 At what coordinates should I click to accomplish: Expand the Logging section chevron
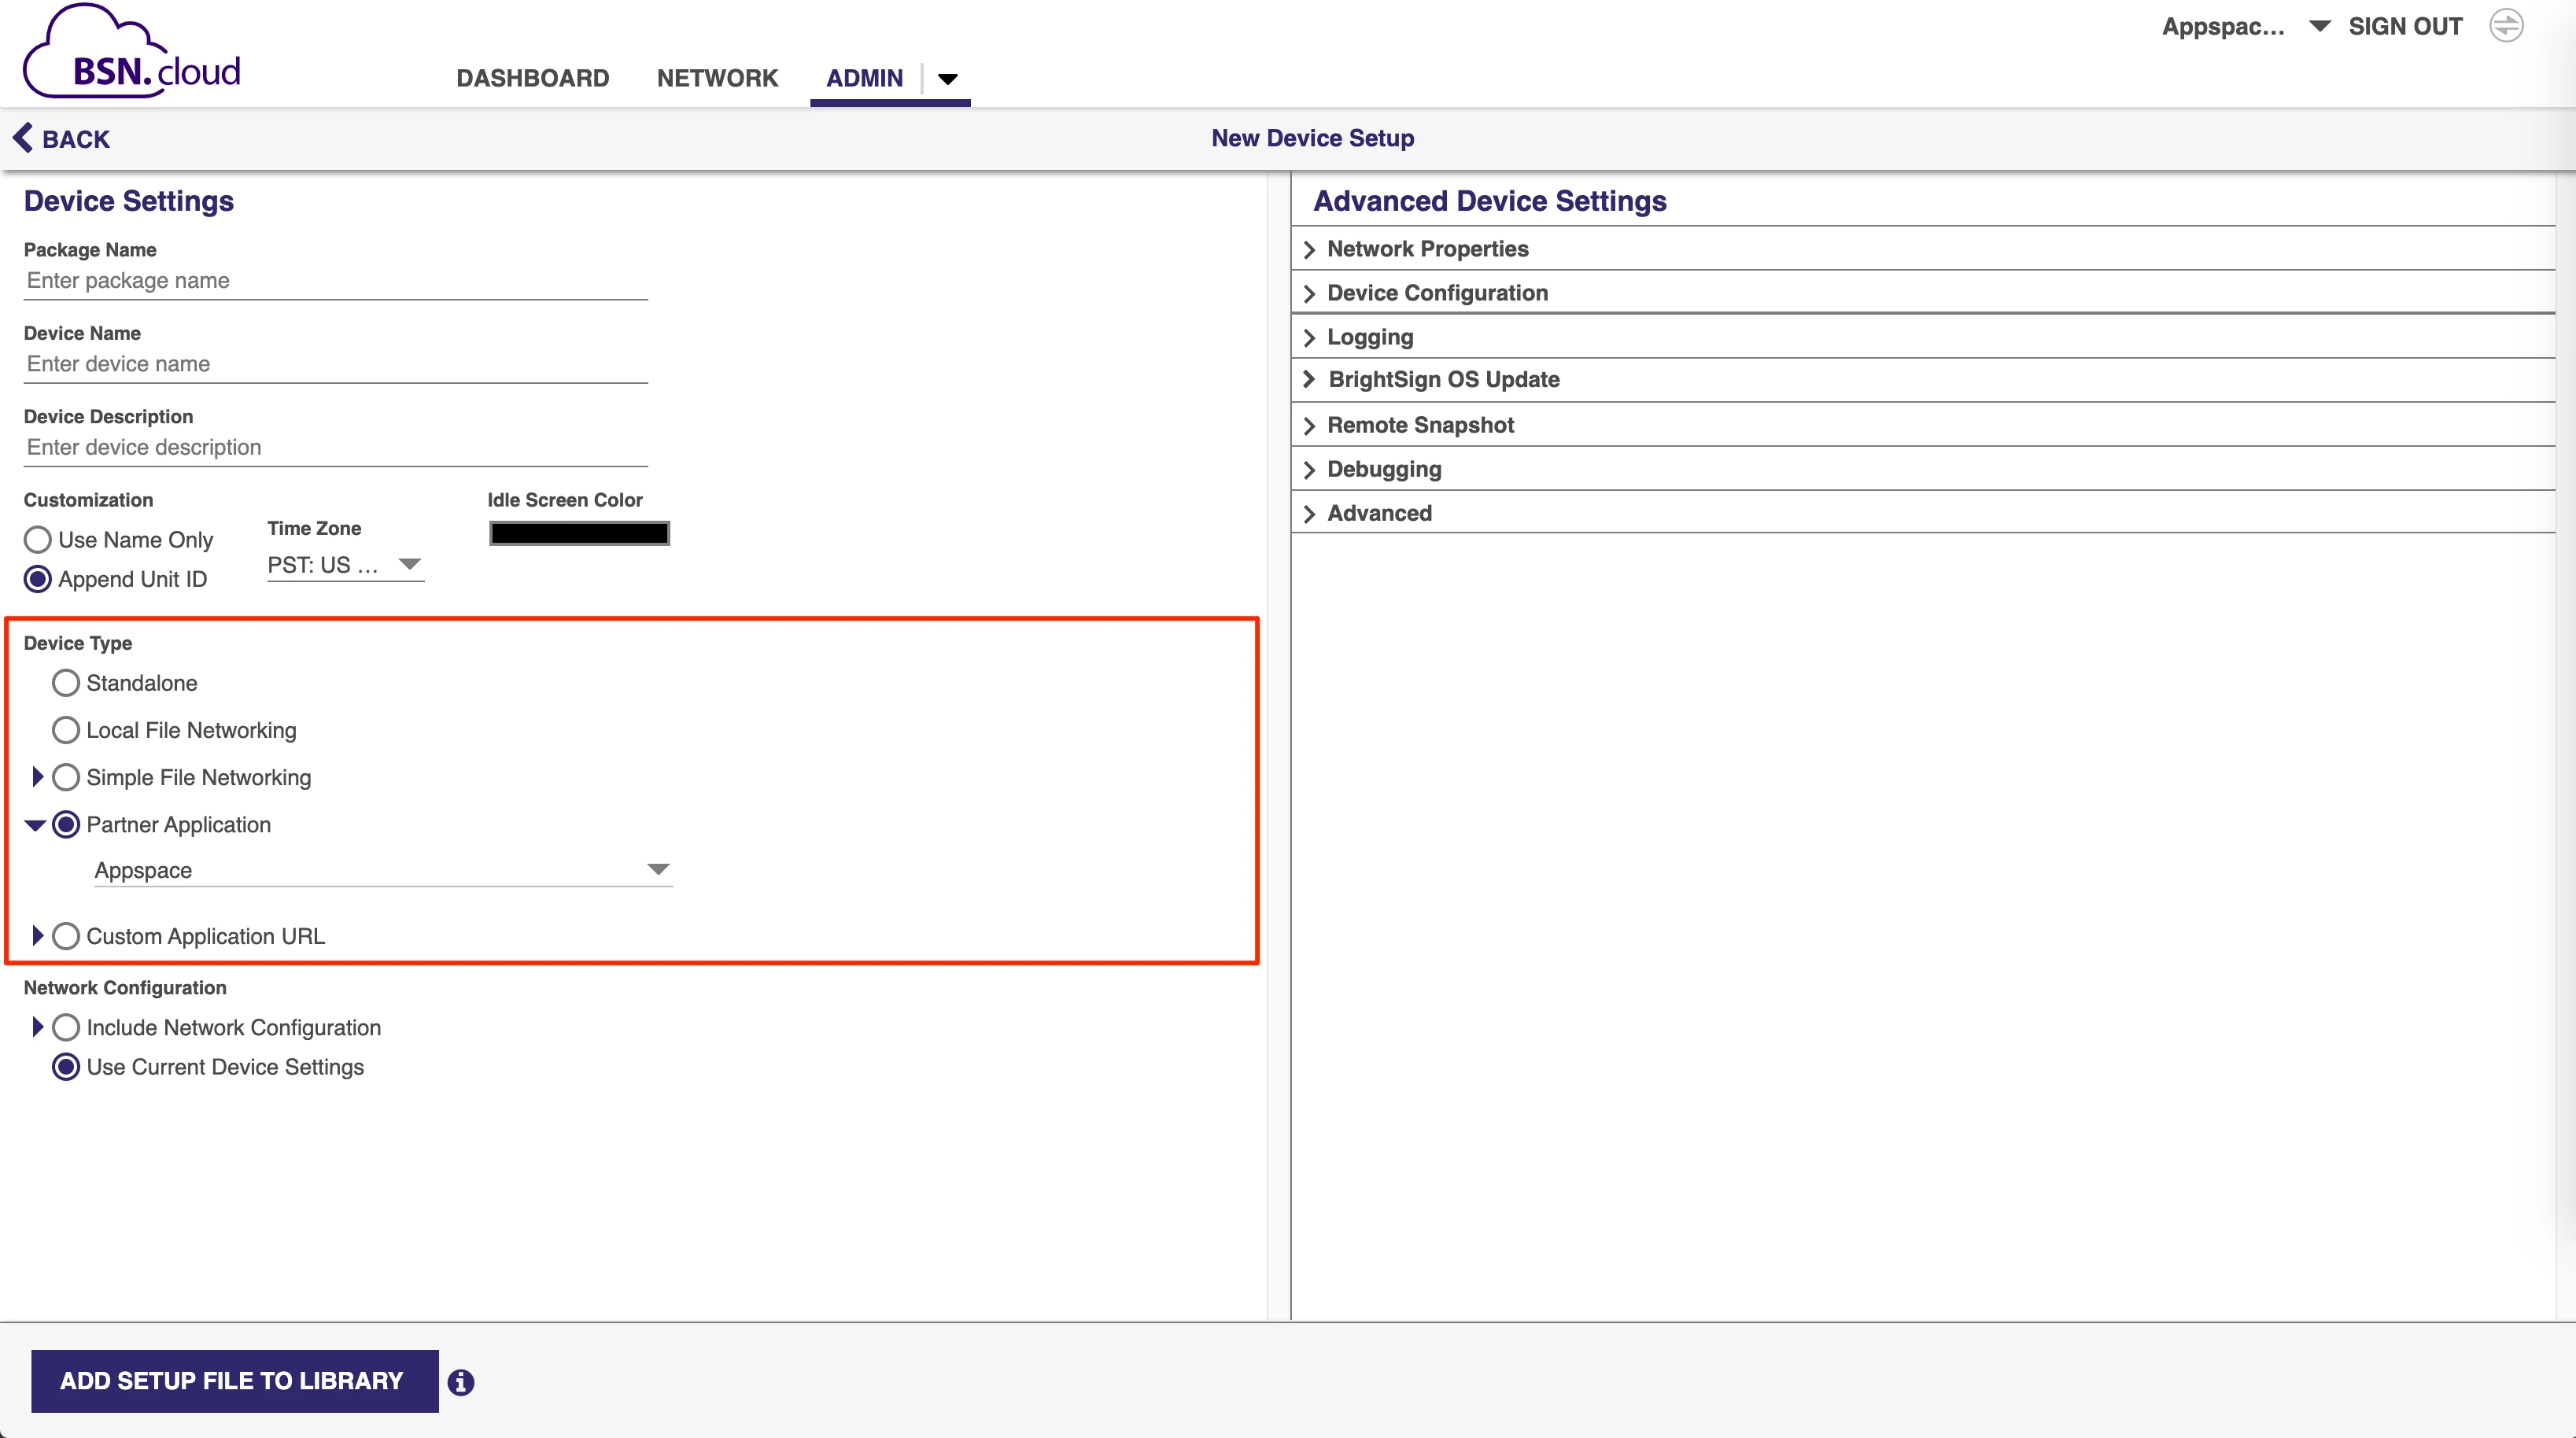point(1309,338)
